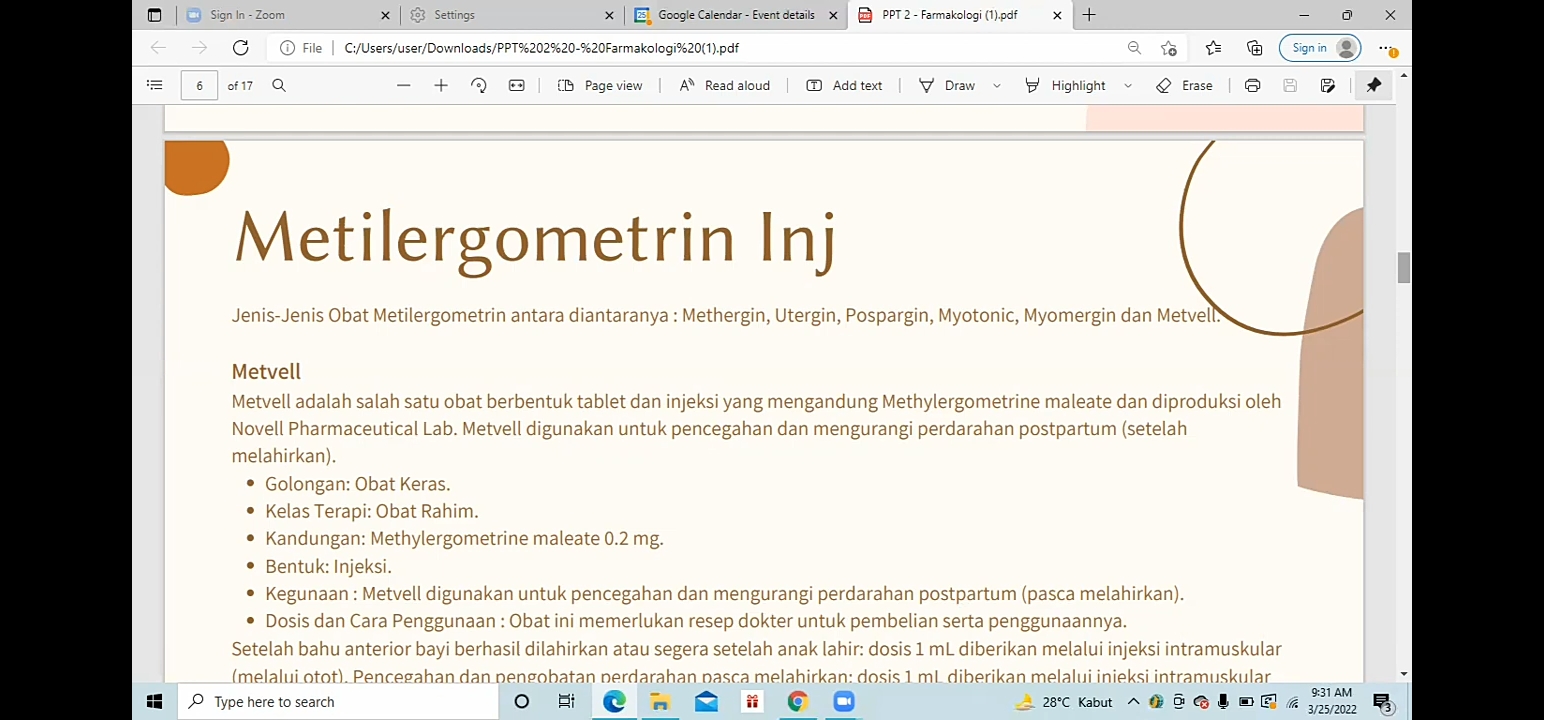Image resolution: width=1544 pixels, height=720 pixels.
Task: Click the File site info icon
Action: click(x=301, y=48)
